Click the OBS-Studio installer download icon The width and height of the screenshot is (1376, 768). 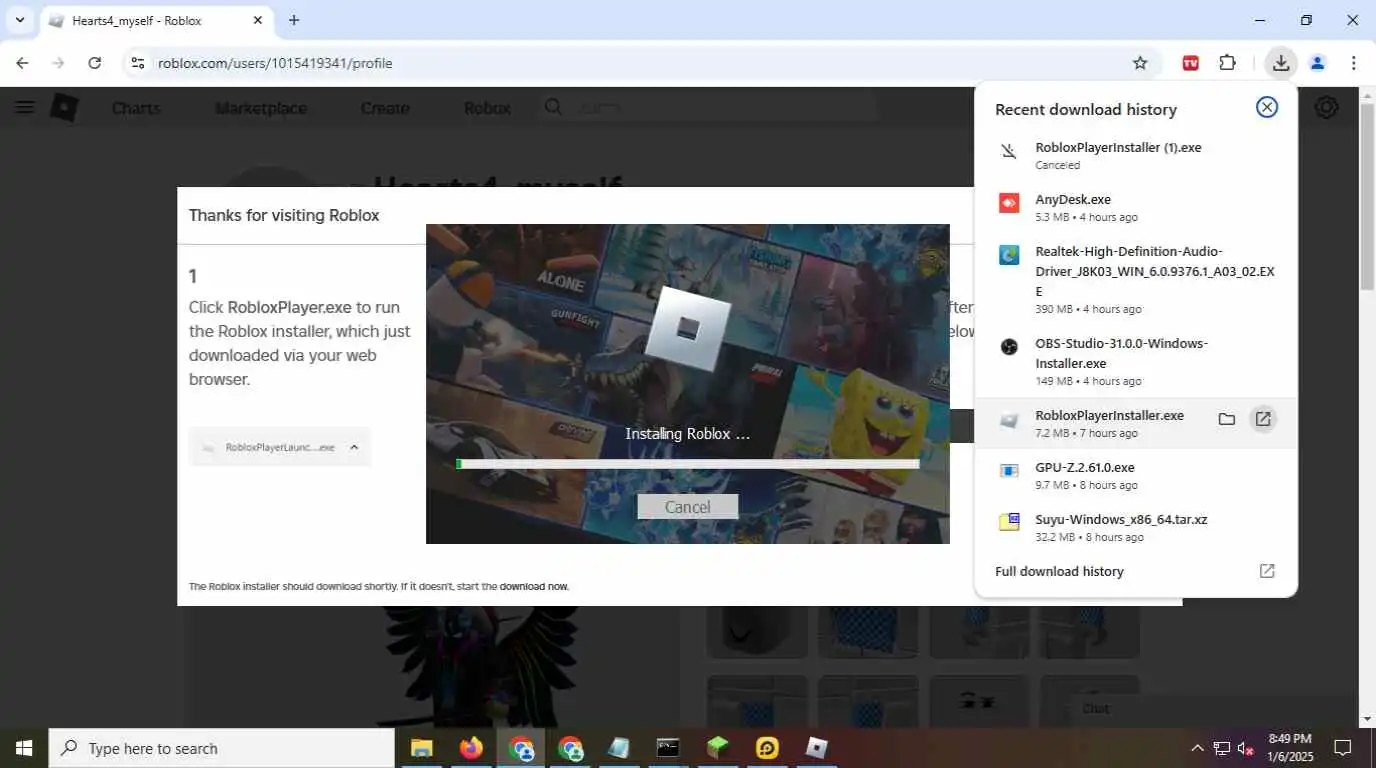1009,347
